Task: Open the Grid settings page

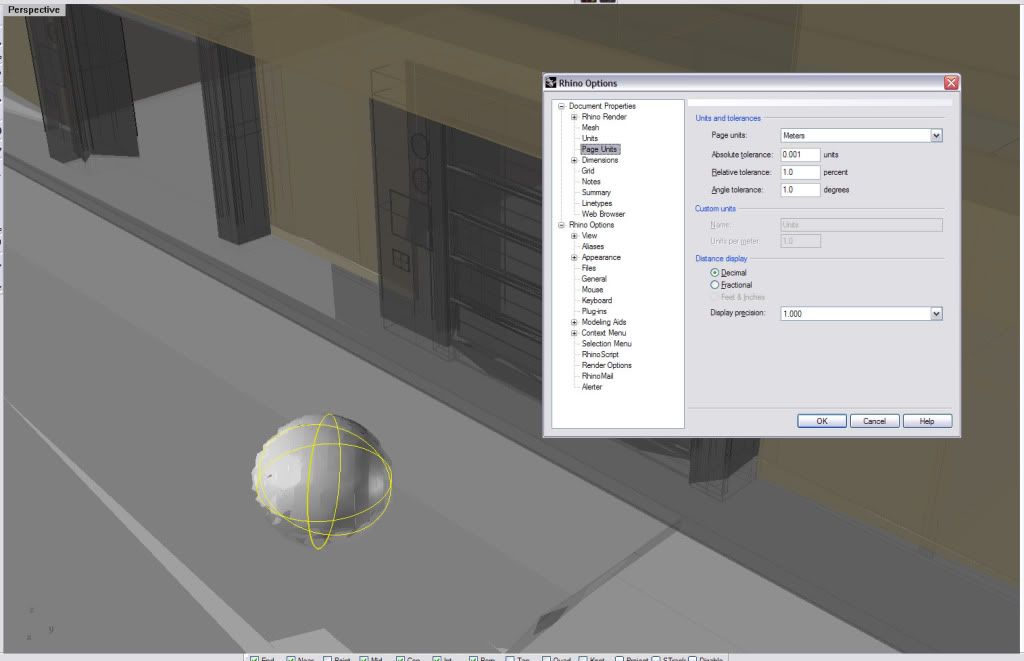Action: 588,171
